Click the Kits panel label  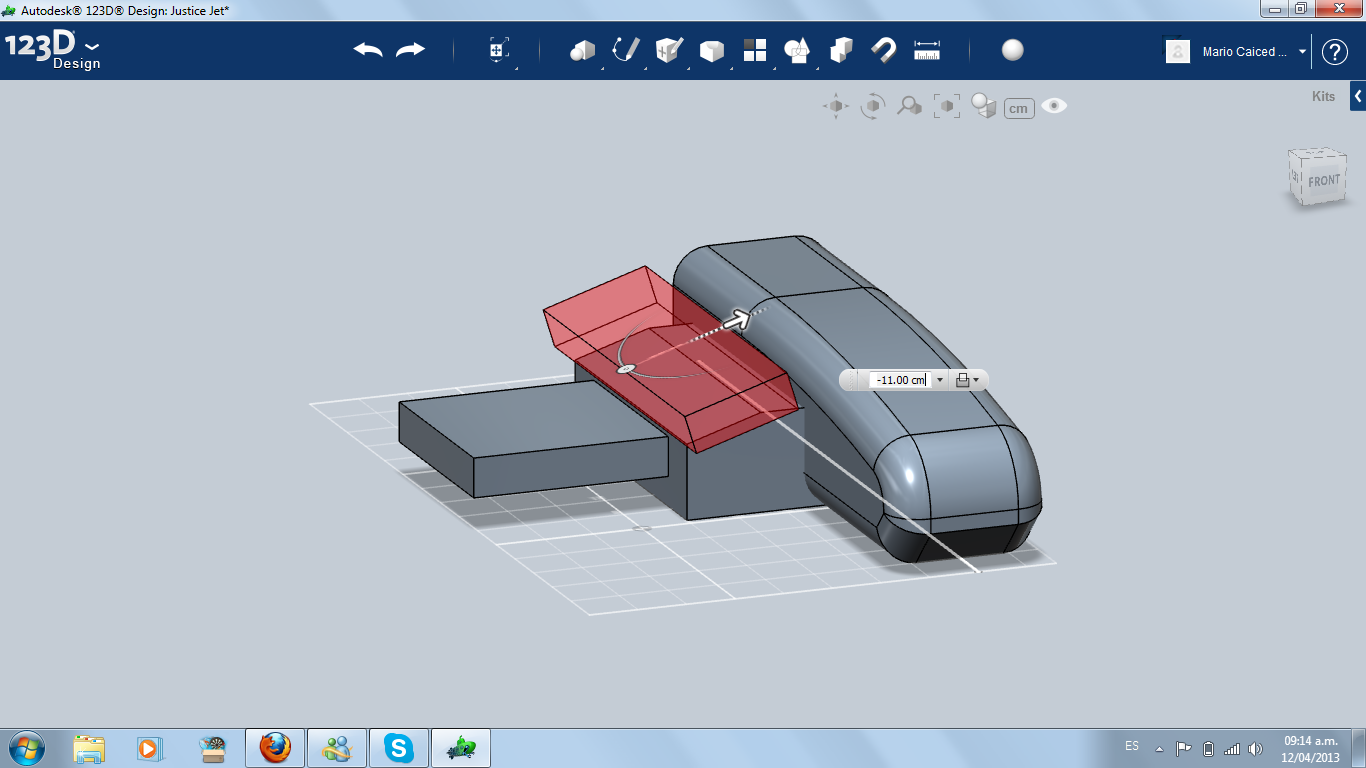[x=1323, y=97]
